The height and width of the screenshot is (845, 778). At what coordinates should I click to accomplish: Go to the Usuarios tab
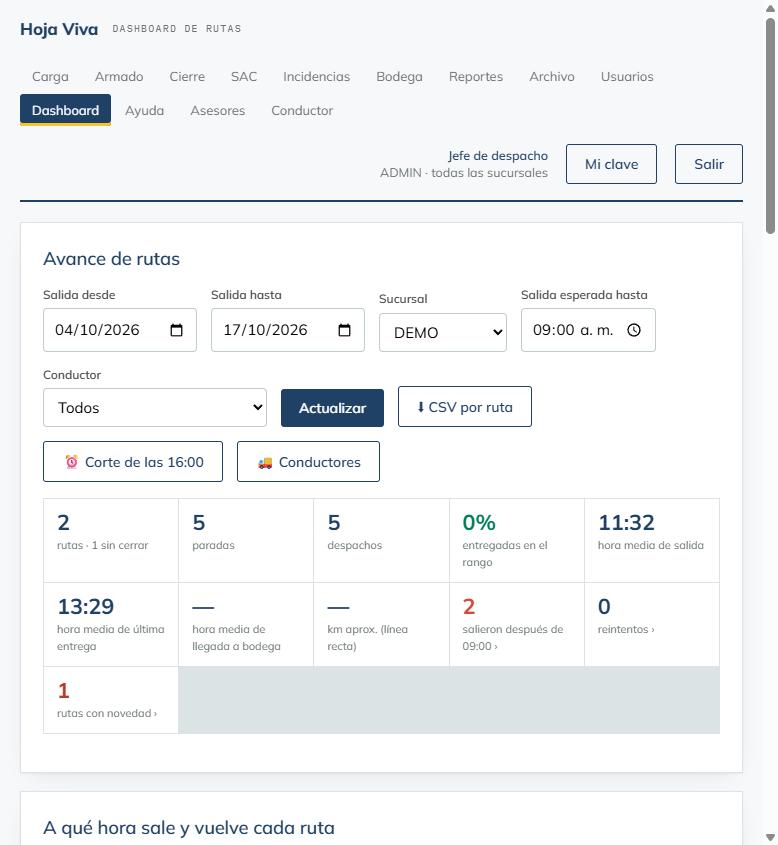627,77
